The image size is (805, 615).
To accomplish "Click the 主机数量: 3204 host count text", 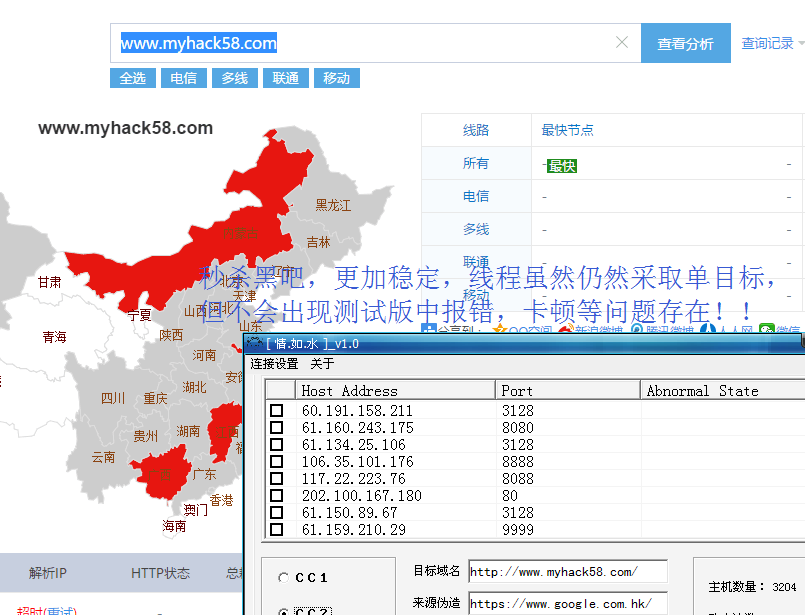I will (x=752, y=587).
